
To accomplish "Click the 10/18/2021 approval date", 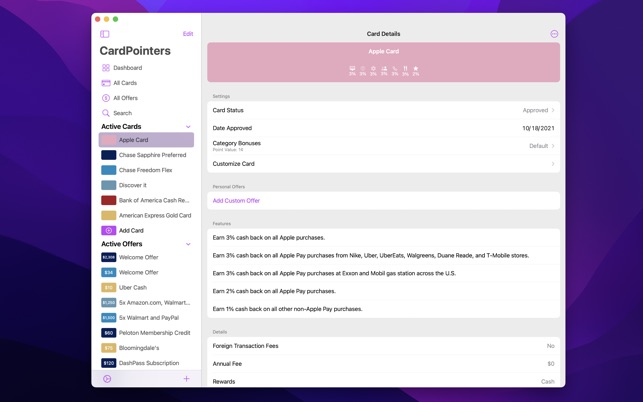I will click(x=538, y=128).
